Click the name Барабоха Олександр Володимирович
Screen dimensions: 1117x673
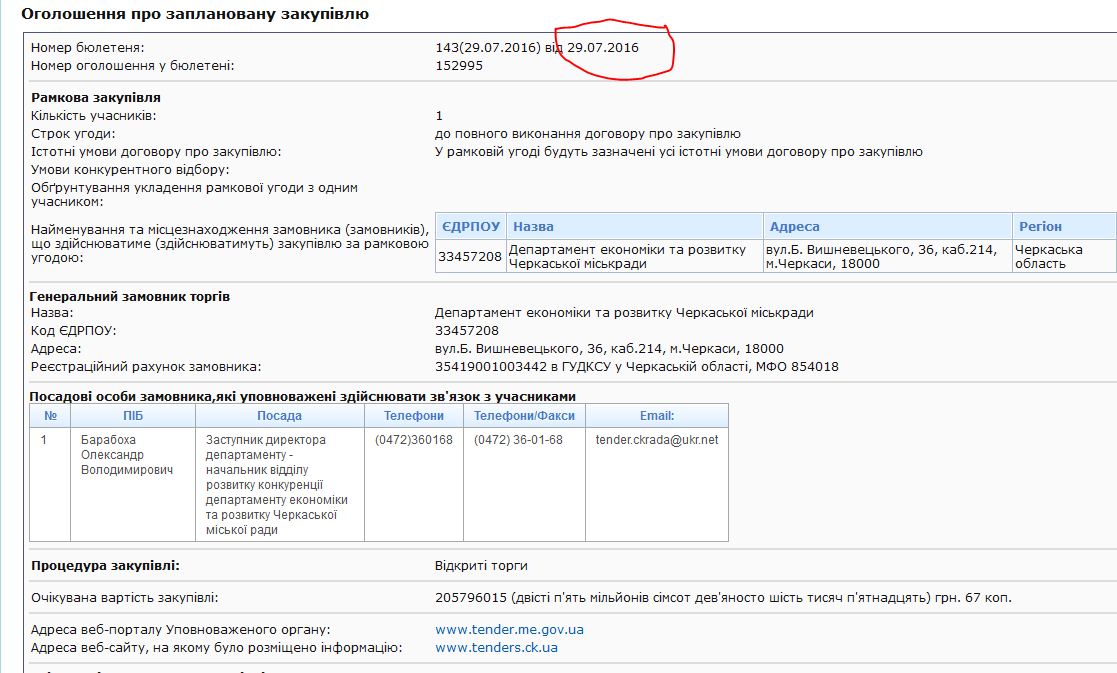pyautogui.click(x=126, y=455)
